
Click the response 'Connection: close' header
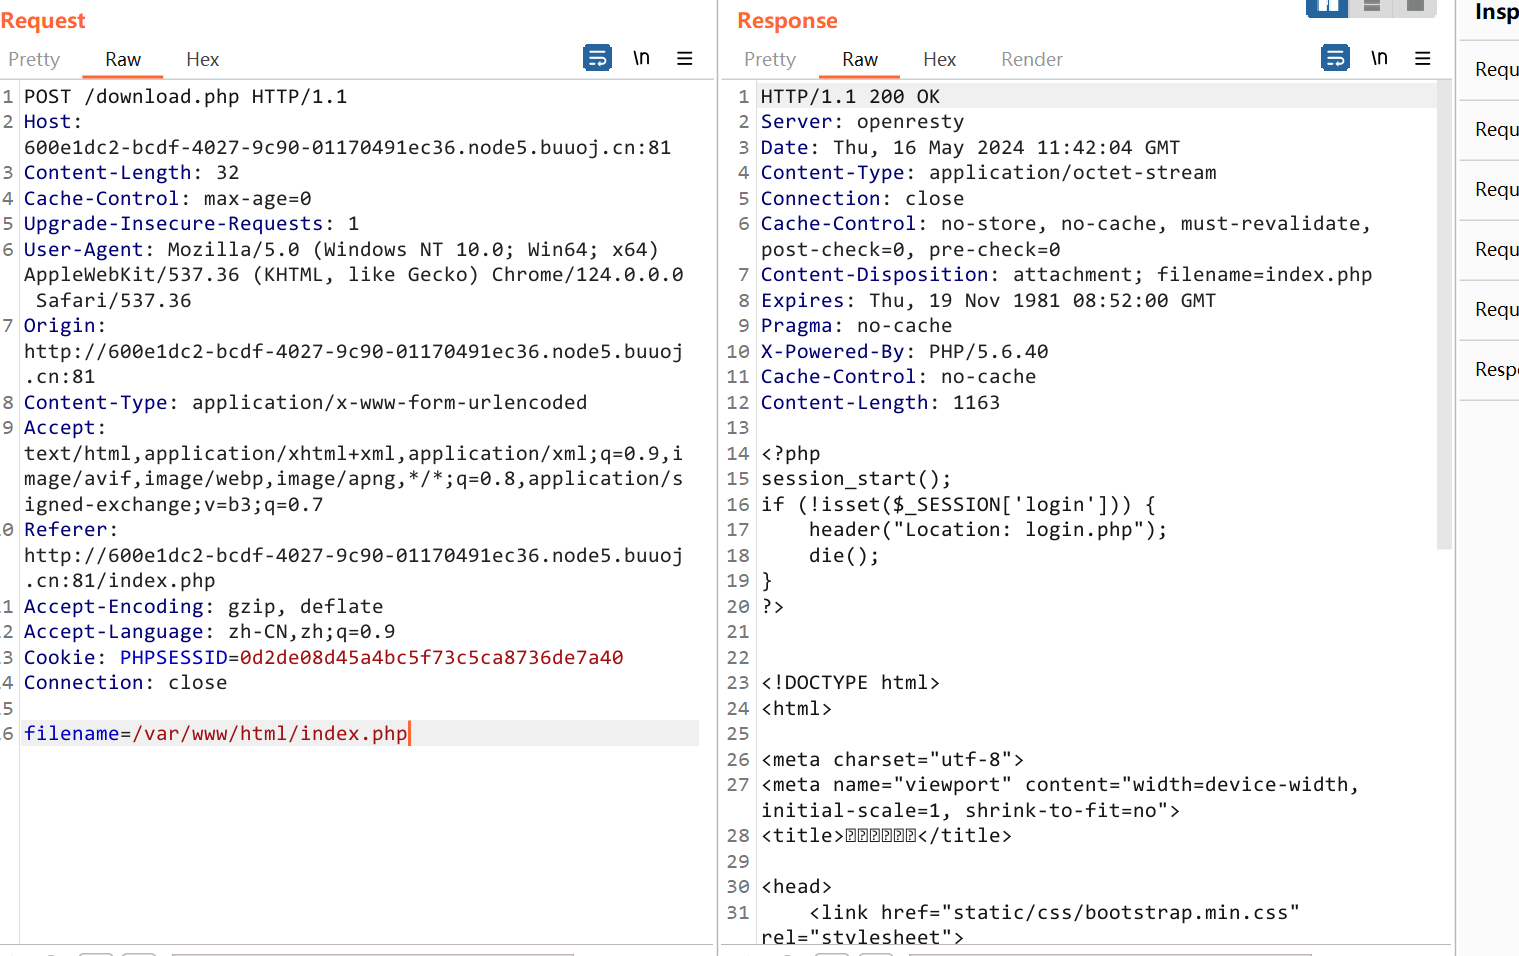(x=863, y=199)
